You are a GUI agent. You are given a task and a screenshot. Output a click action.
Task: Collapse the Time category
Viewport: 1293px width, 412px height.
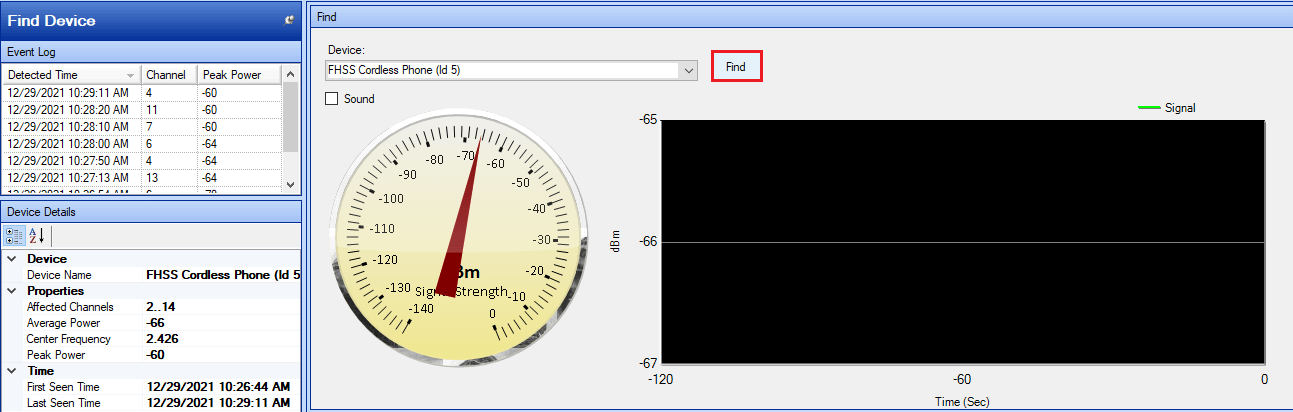(12, 371)
